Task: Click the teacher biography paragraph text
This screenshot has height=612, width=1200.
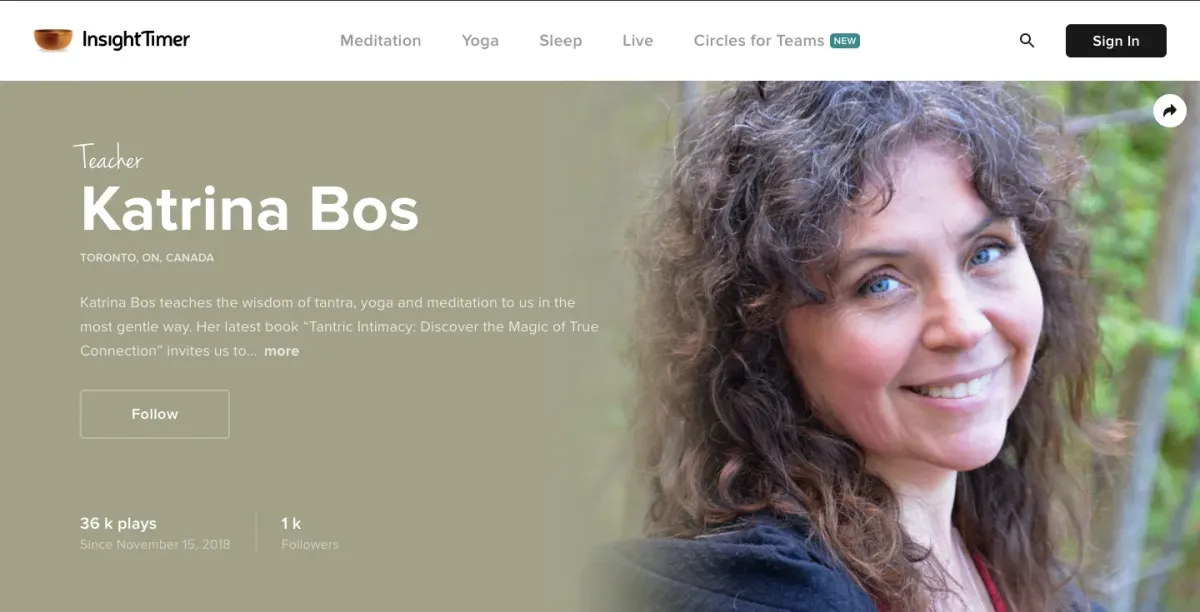Action: 339,327
